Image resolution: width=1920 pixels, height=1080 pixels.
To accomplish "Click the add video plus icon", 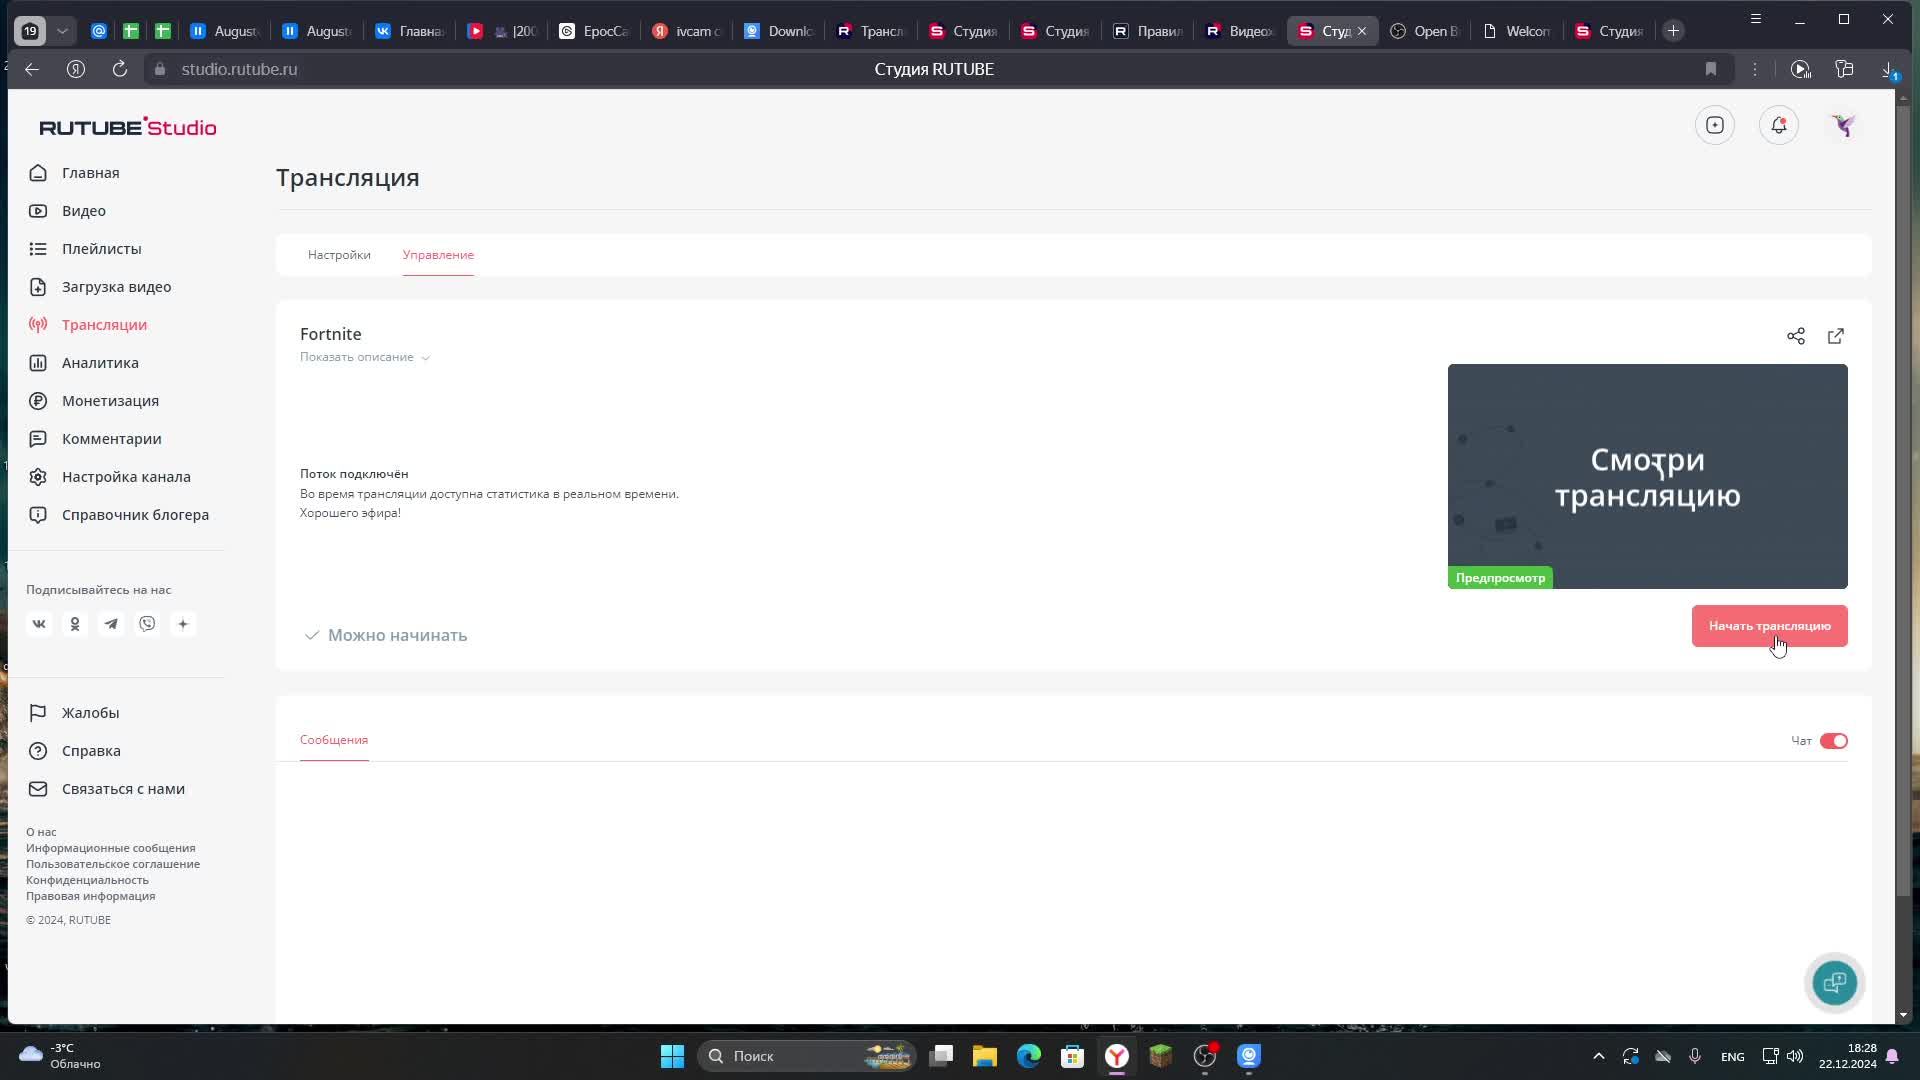I will tap(1715, 125).
